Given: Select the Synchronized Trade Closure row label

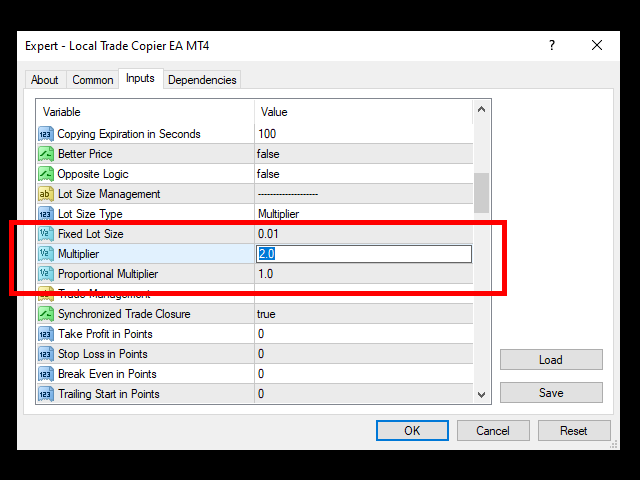Looking at the screenshot, I should [124, 314].
